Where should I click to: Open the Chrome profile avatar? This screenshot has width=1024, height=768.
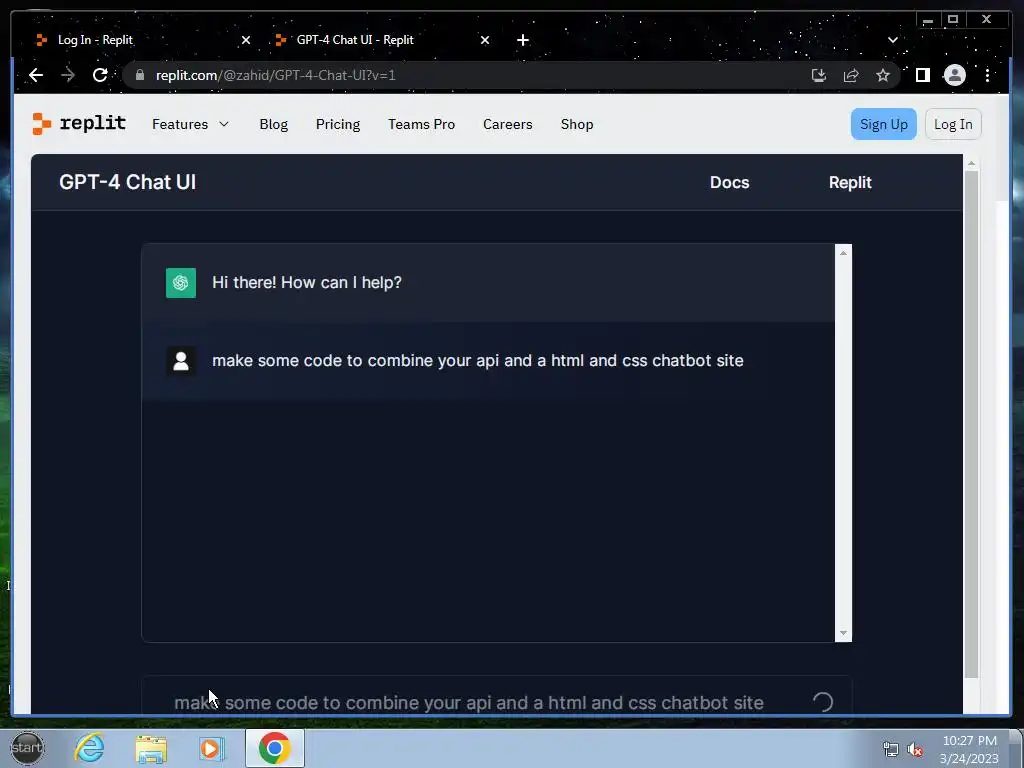(955, 75)
